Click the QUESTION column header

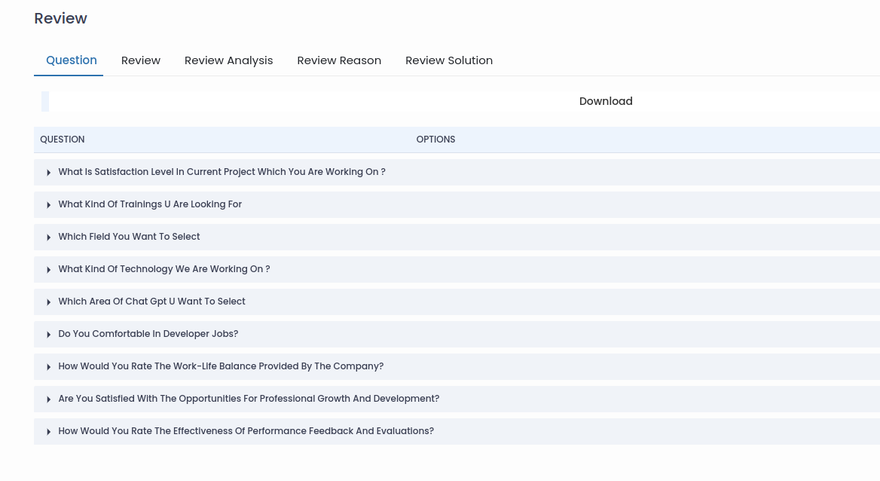click(62, 140)
